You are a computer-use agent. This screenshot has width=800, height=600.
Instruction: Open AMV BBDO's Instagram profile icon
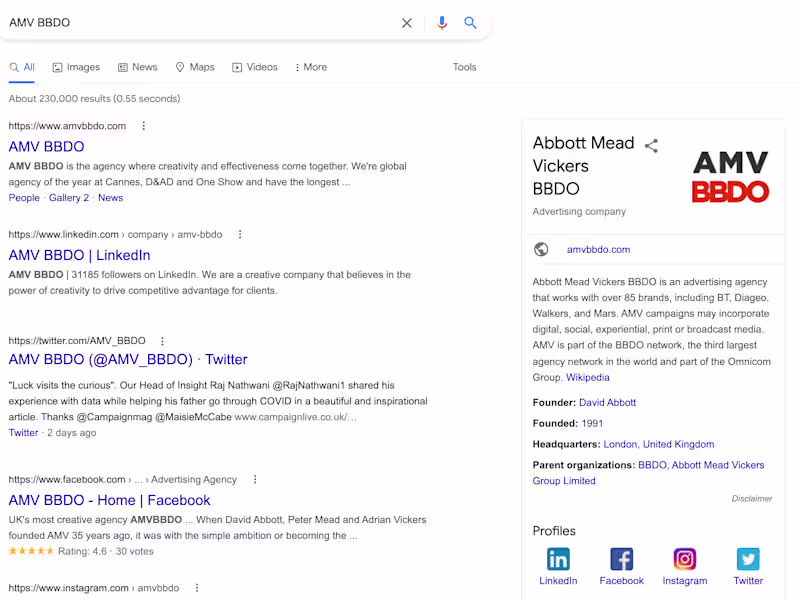click(x=685, y=560)
